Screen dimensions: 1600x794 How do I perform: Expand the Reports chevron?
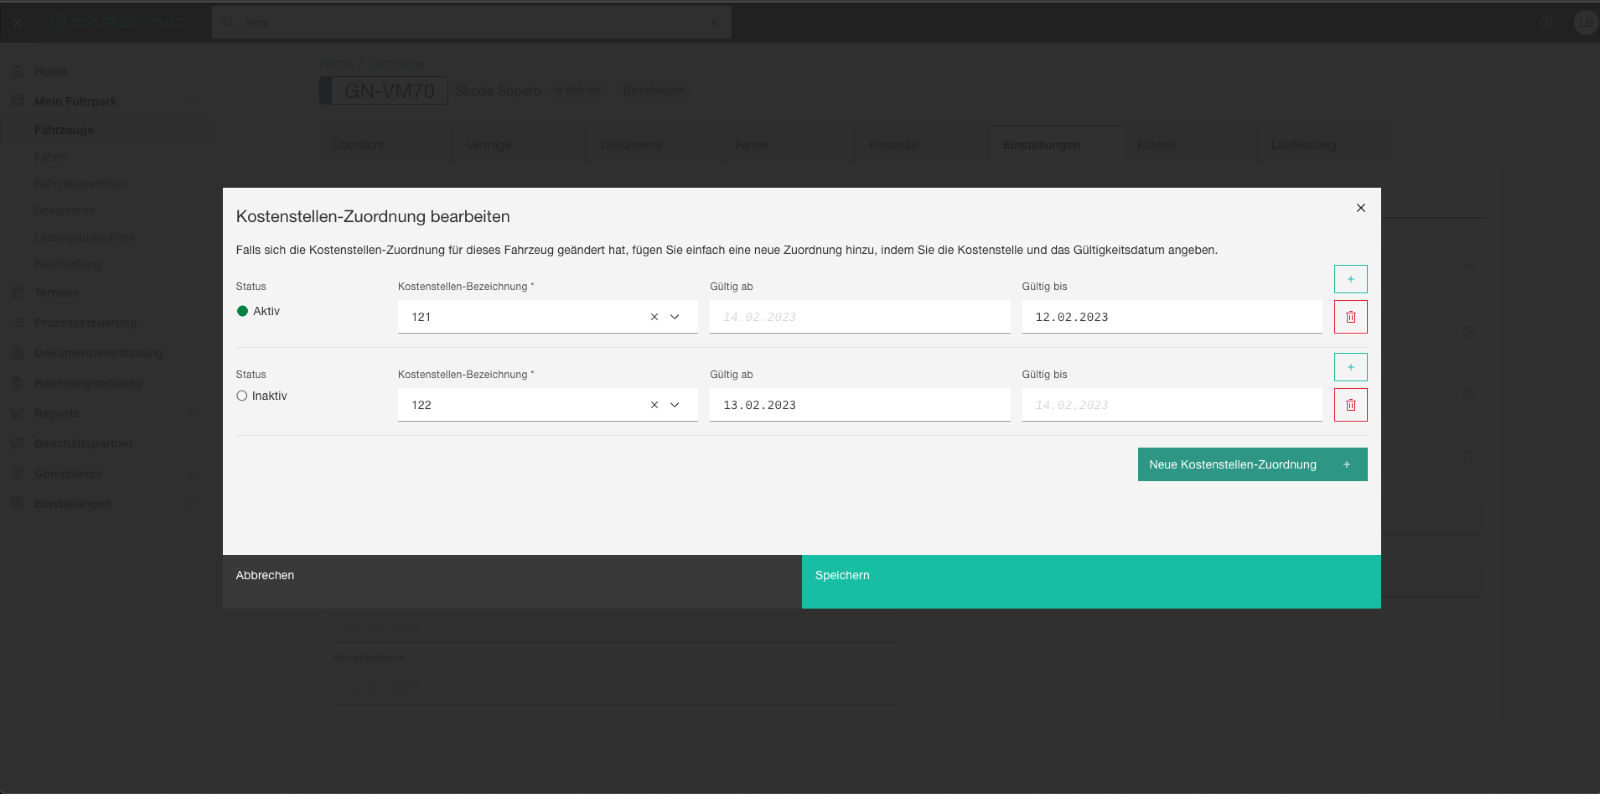(x=191, y=413)
